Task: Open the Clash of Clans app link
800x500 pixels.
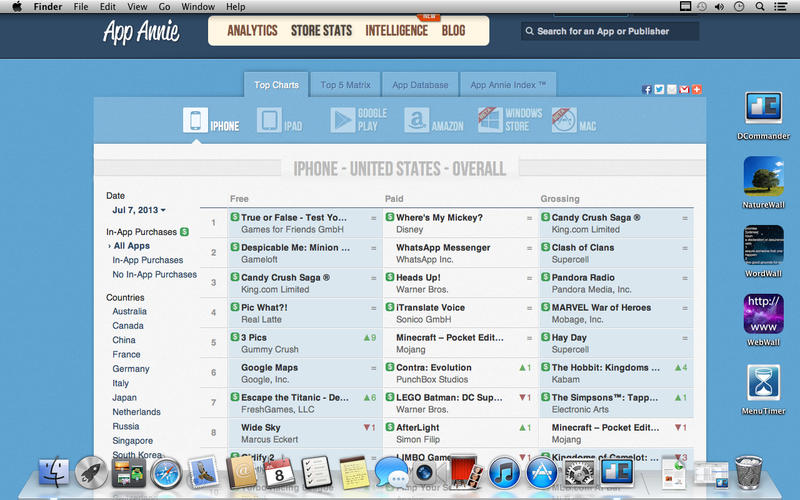Action: point(583,247)
